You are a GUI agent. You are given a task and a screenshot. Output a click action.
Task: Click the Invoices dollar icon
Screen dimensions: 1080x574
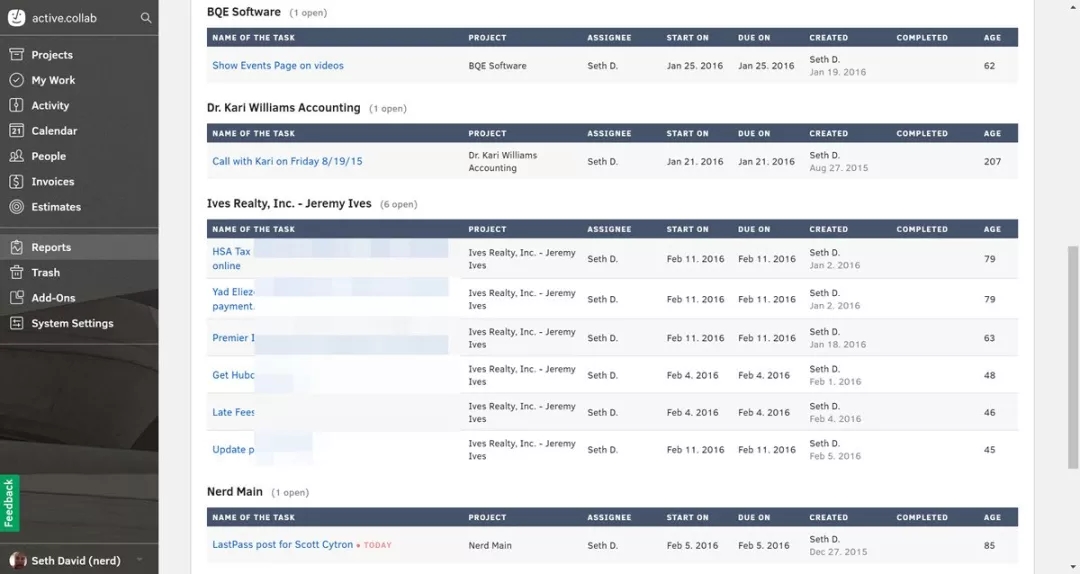pos(17,182)
